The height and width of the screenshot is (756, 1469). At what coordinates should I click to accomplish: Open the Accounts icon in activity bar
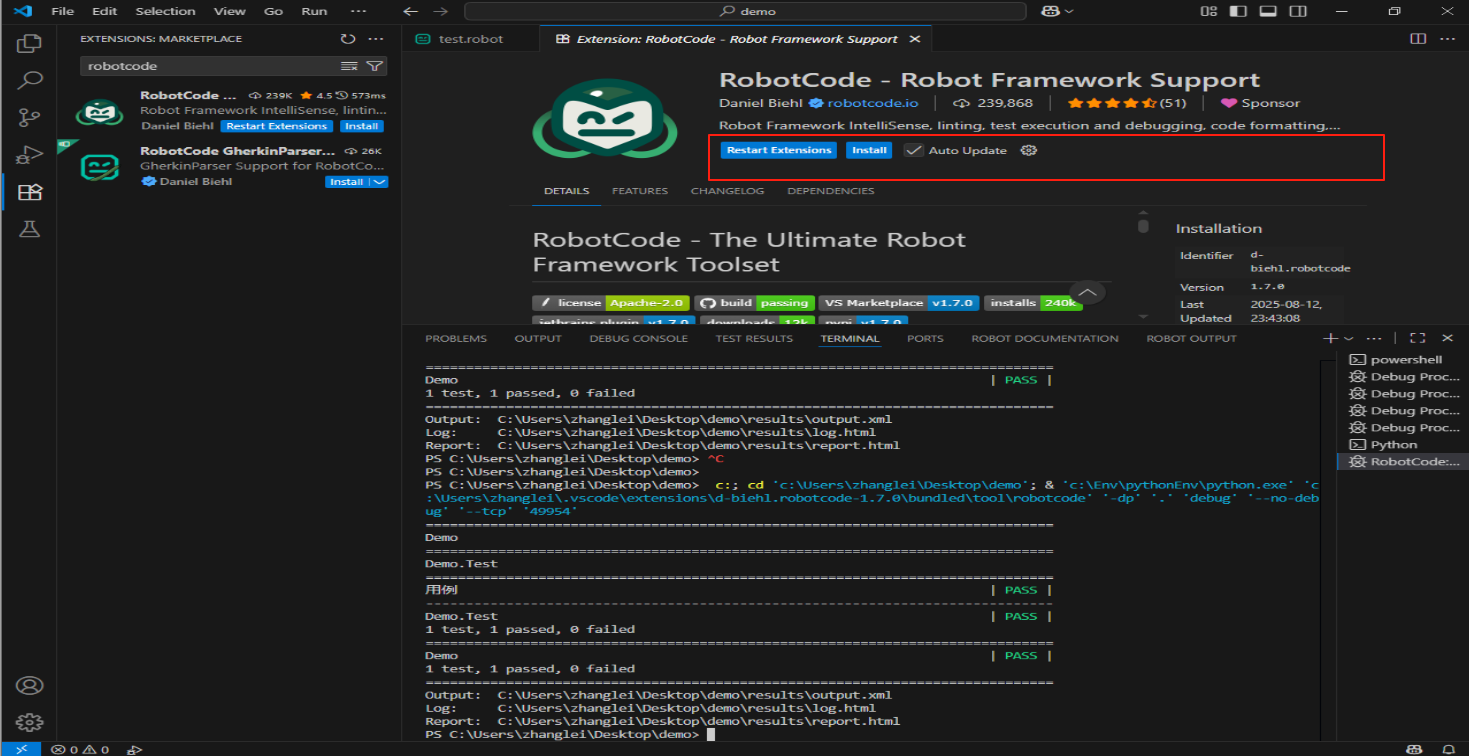point(30,686)
